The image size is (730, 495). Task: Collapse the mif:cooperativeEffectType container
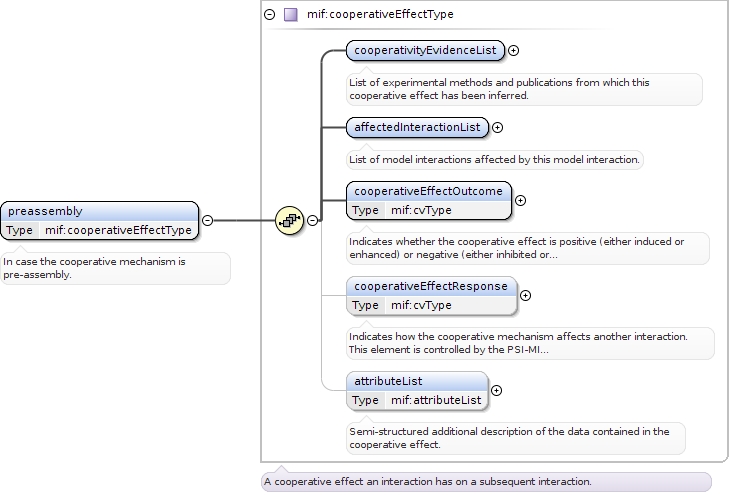coord(270,15)
